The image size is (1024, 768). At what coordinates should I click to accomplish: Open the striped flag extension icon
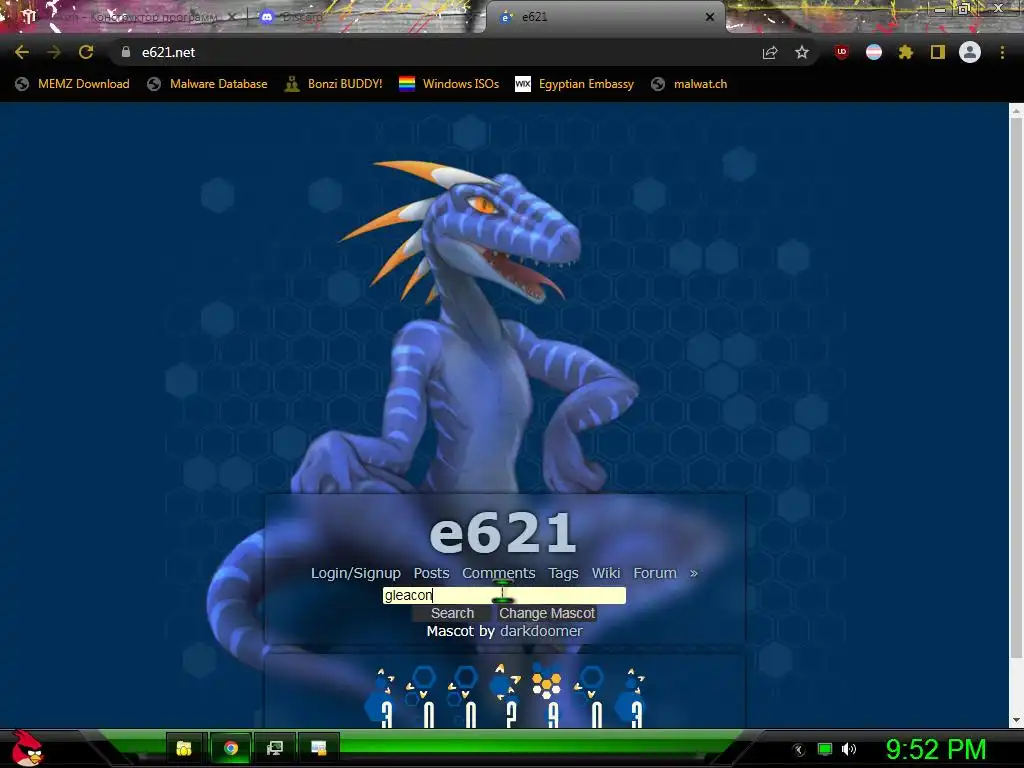pyautogui.click(x=874, y=52)
